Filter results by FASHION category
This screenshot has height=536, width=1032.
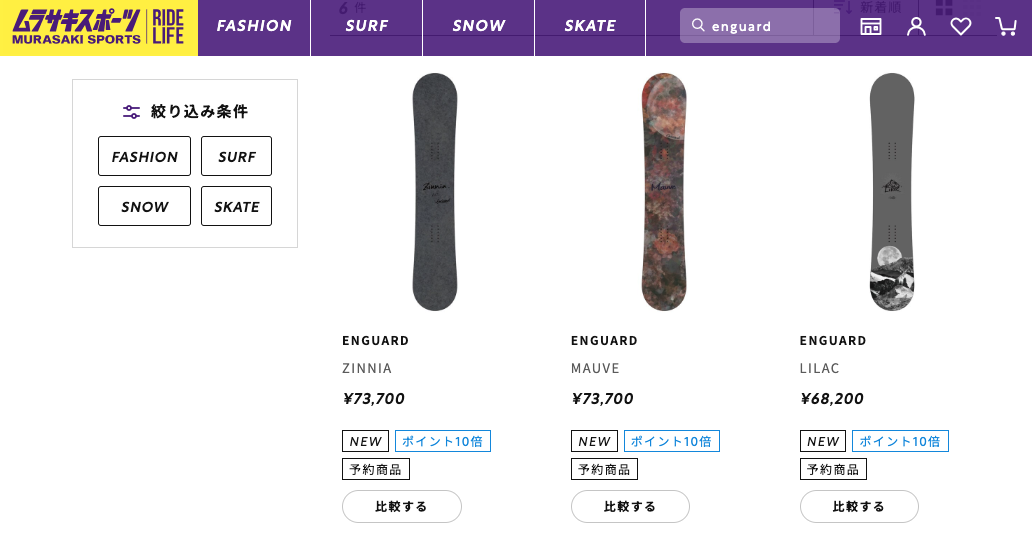click(144, 157)
